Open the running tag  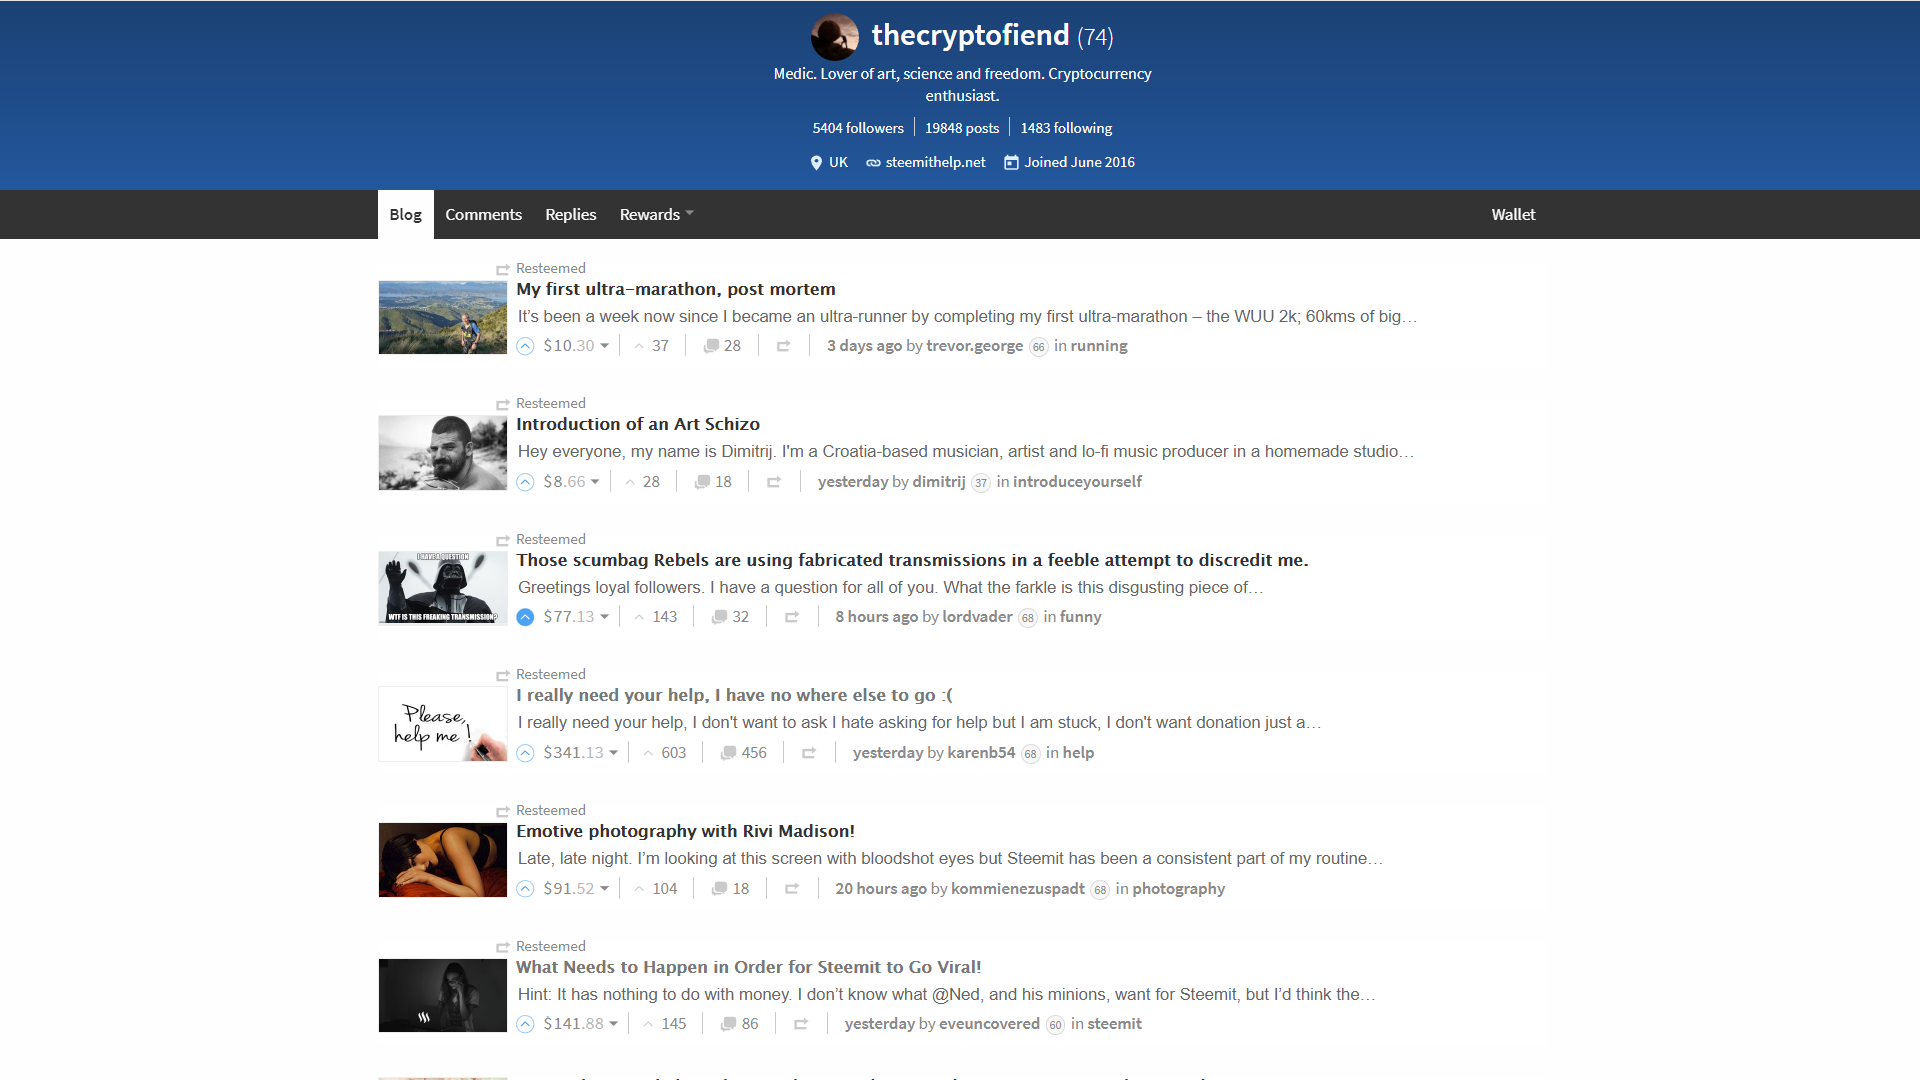pos(1099,346)
